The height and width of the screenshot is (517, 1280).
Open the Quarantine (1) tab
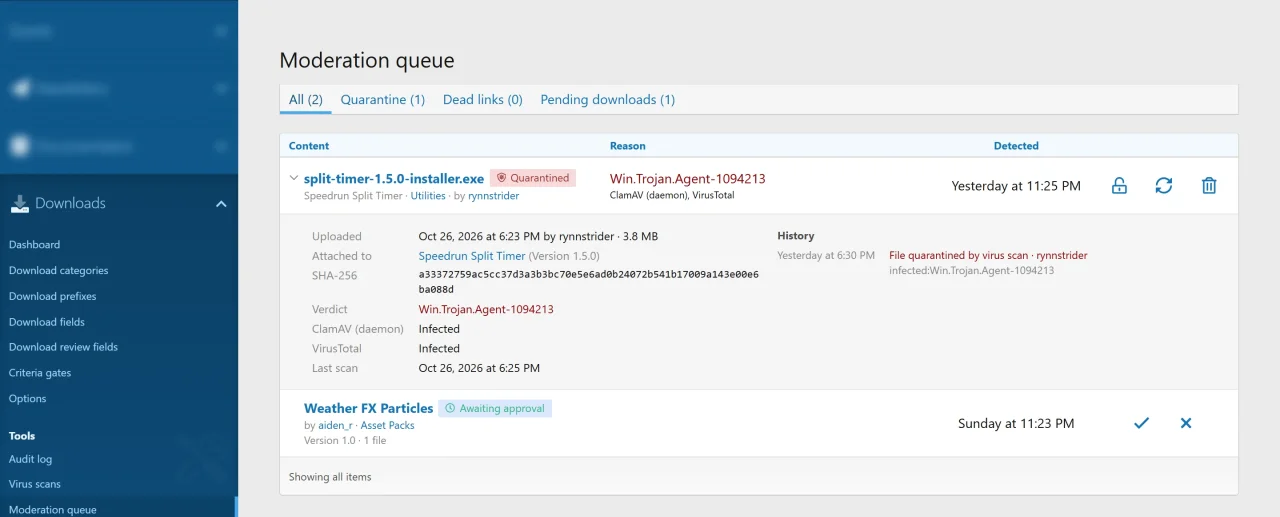coord(383,100)
